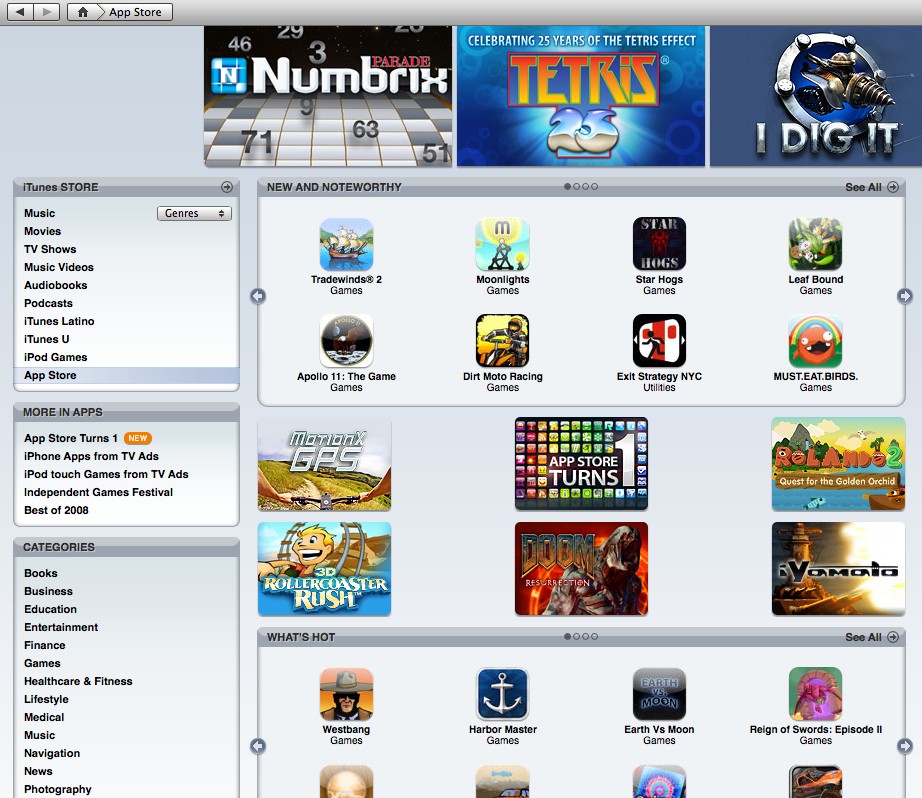Open the Entertainment category

tap(61, 627)
